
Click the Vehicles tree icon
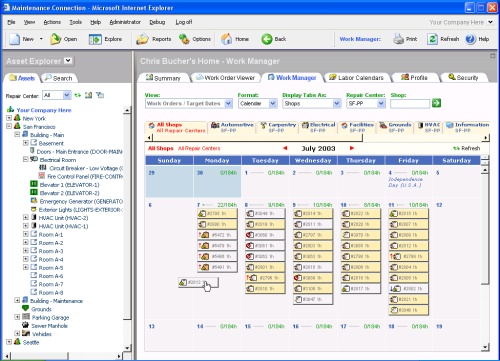26,333
